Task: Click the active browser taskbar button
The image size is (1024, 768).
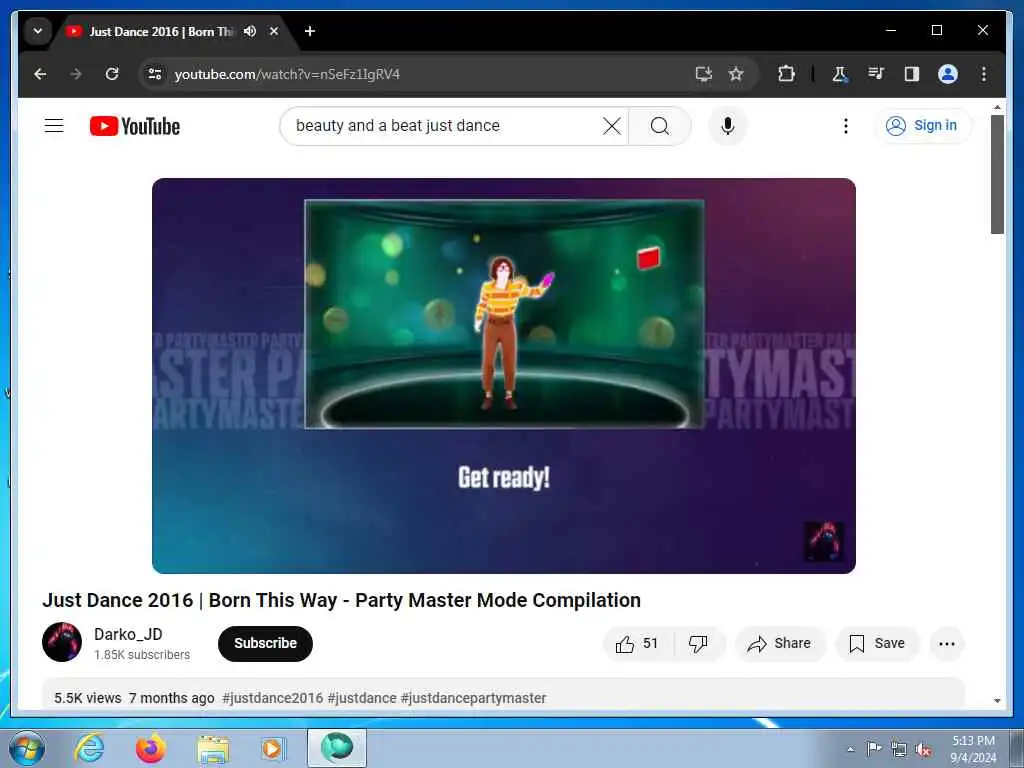Action: click(x=337, y=748)
